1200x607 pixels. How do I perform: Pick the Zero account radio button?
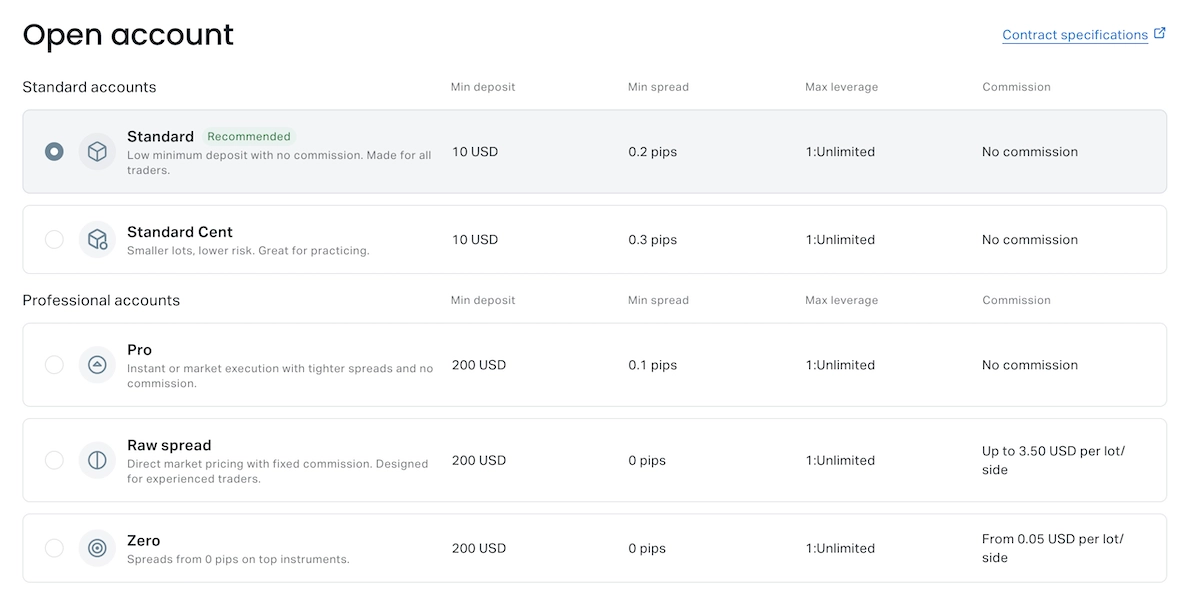pyautogui.click(x=54, y=548)
